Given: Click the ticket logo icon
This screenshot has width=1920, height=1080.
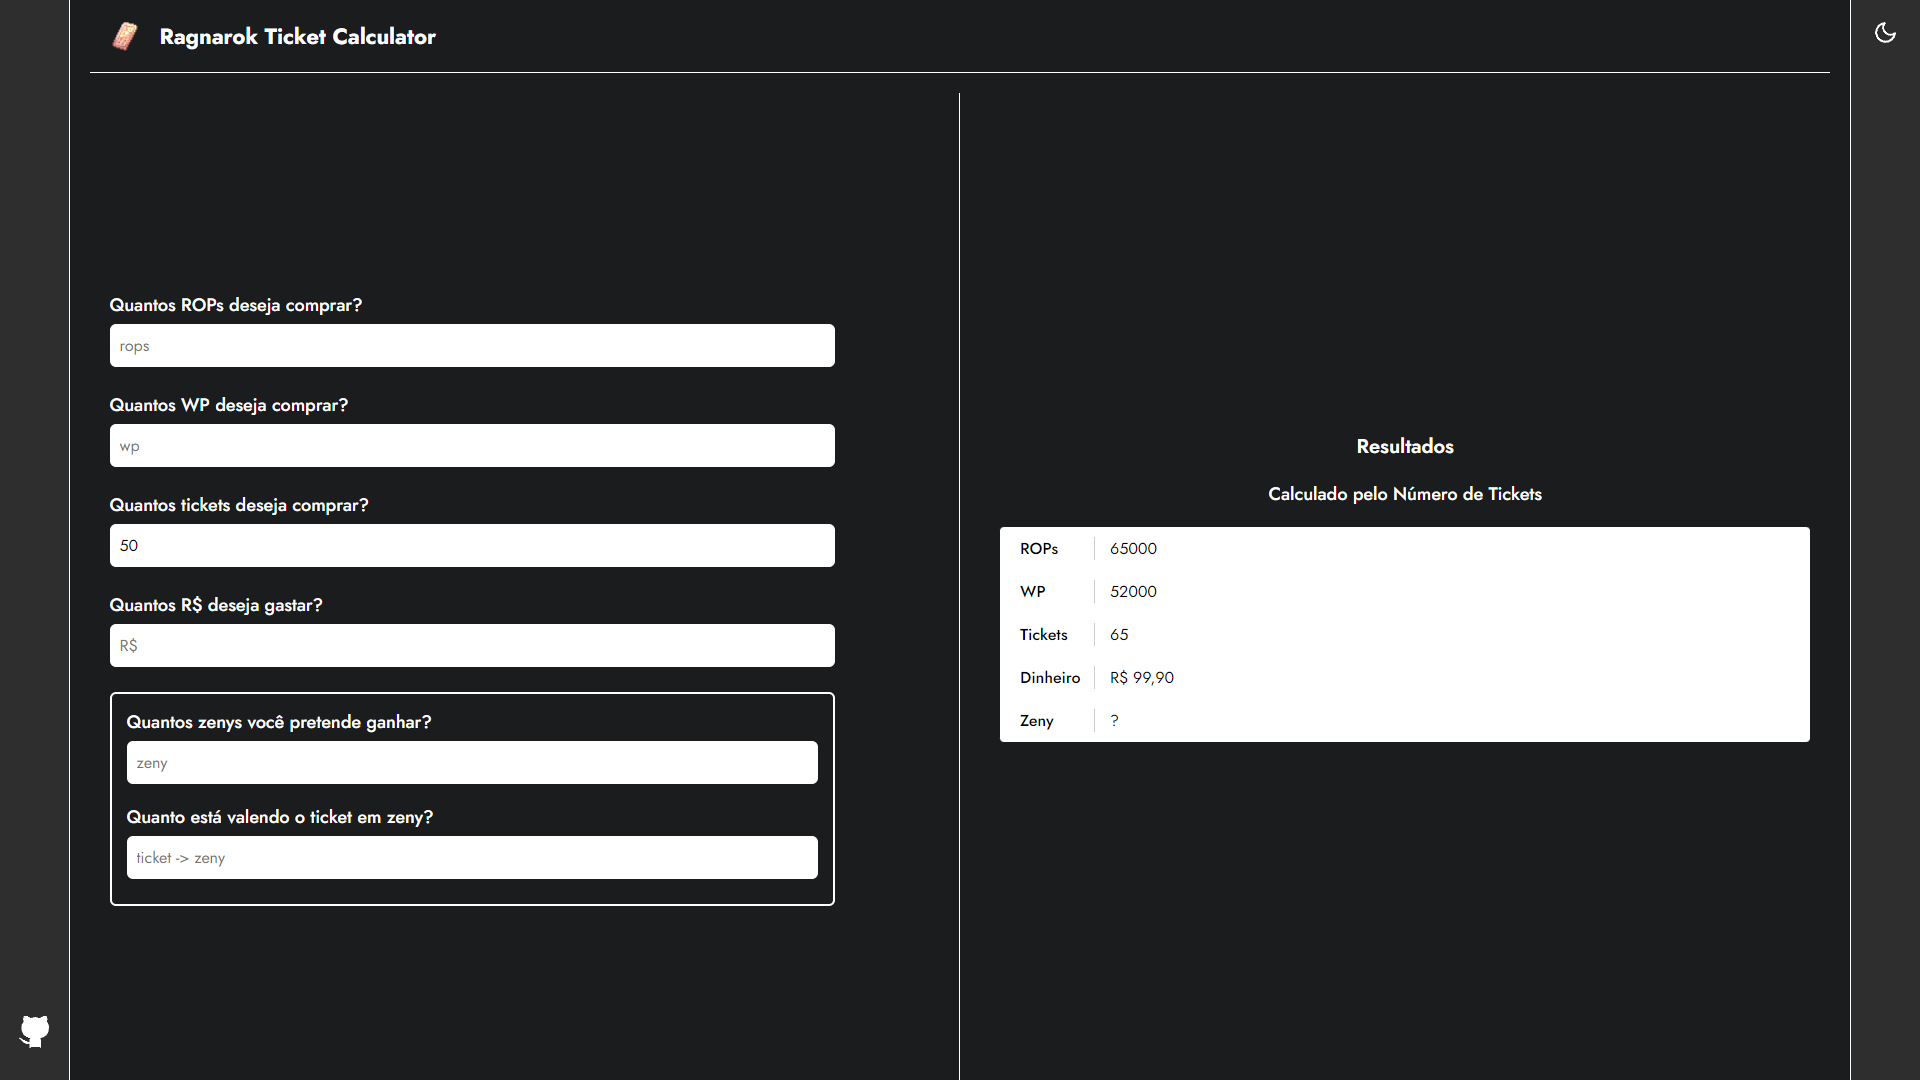Looking at the screenshot, I should pyautogui.click(x=125, y=37).
